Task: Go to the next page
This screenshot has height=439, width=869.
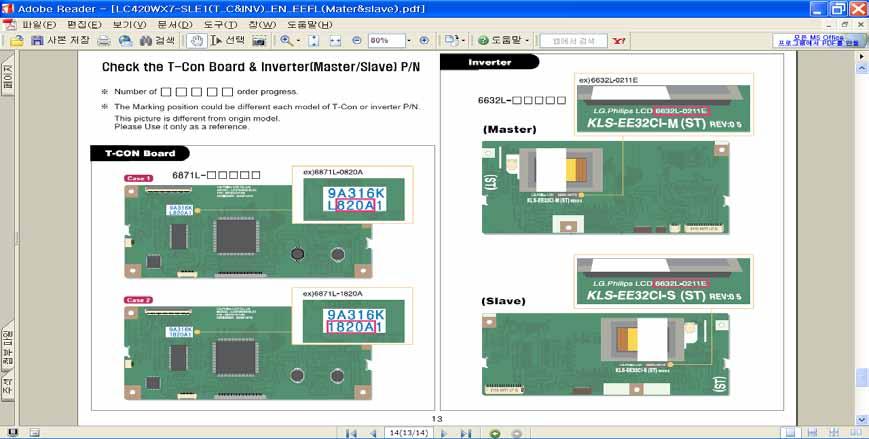Action: pos(443,433)
